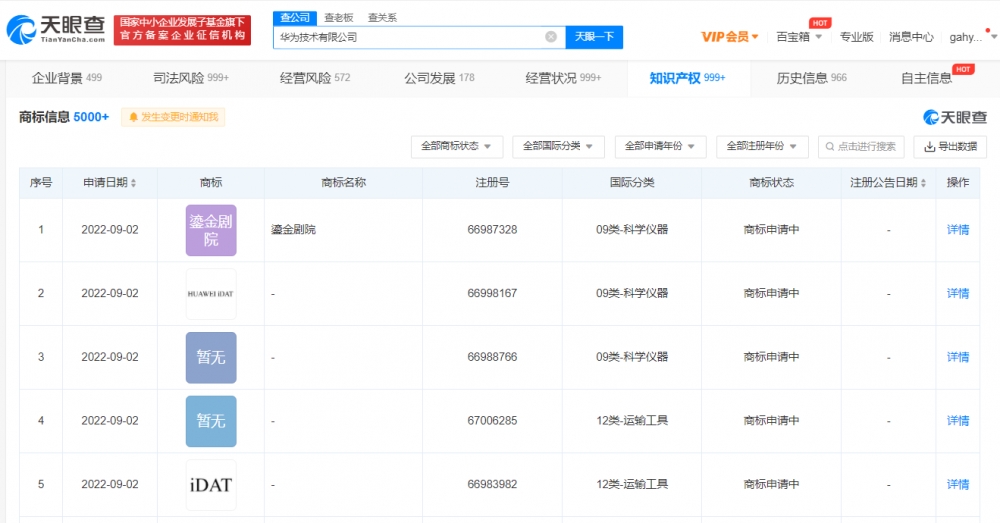Viewport: 1000px width, 523px height.
Task: Open 详情 for registration 66988766
Action: pos(958,357)
